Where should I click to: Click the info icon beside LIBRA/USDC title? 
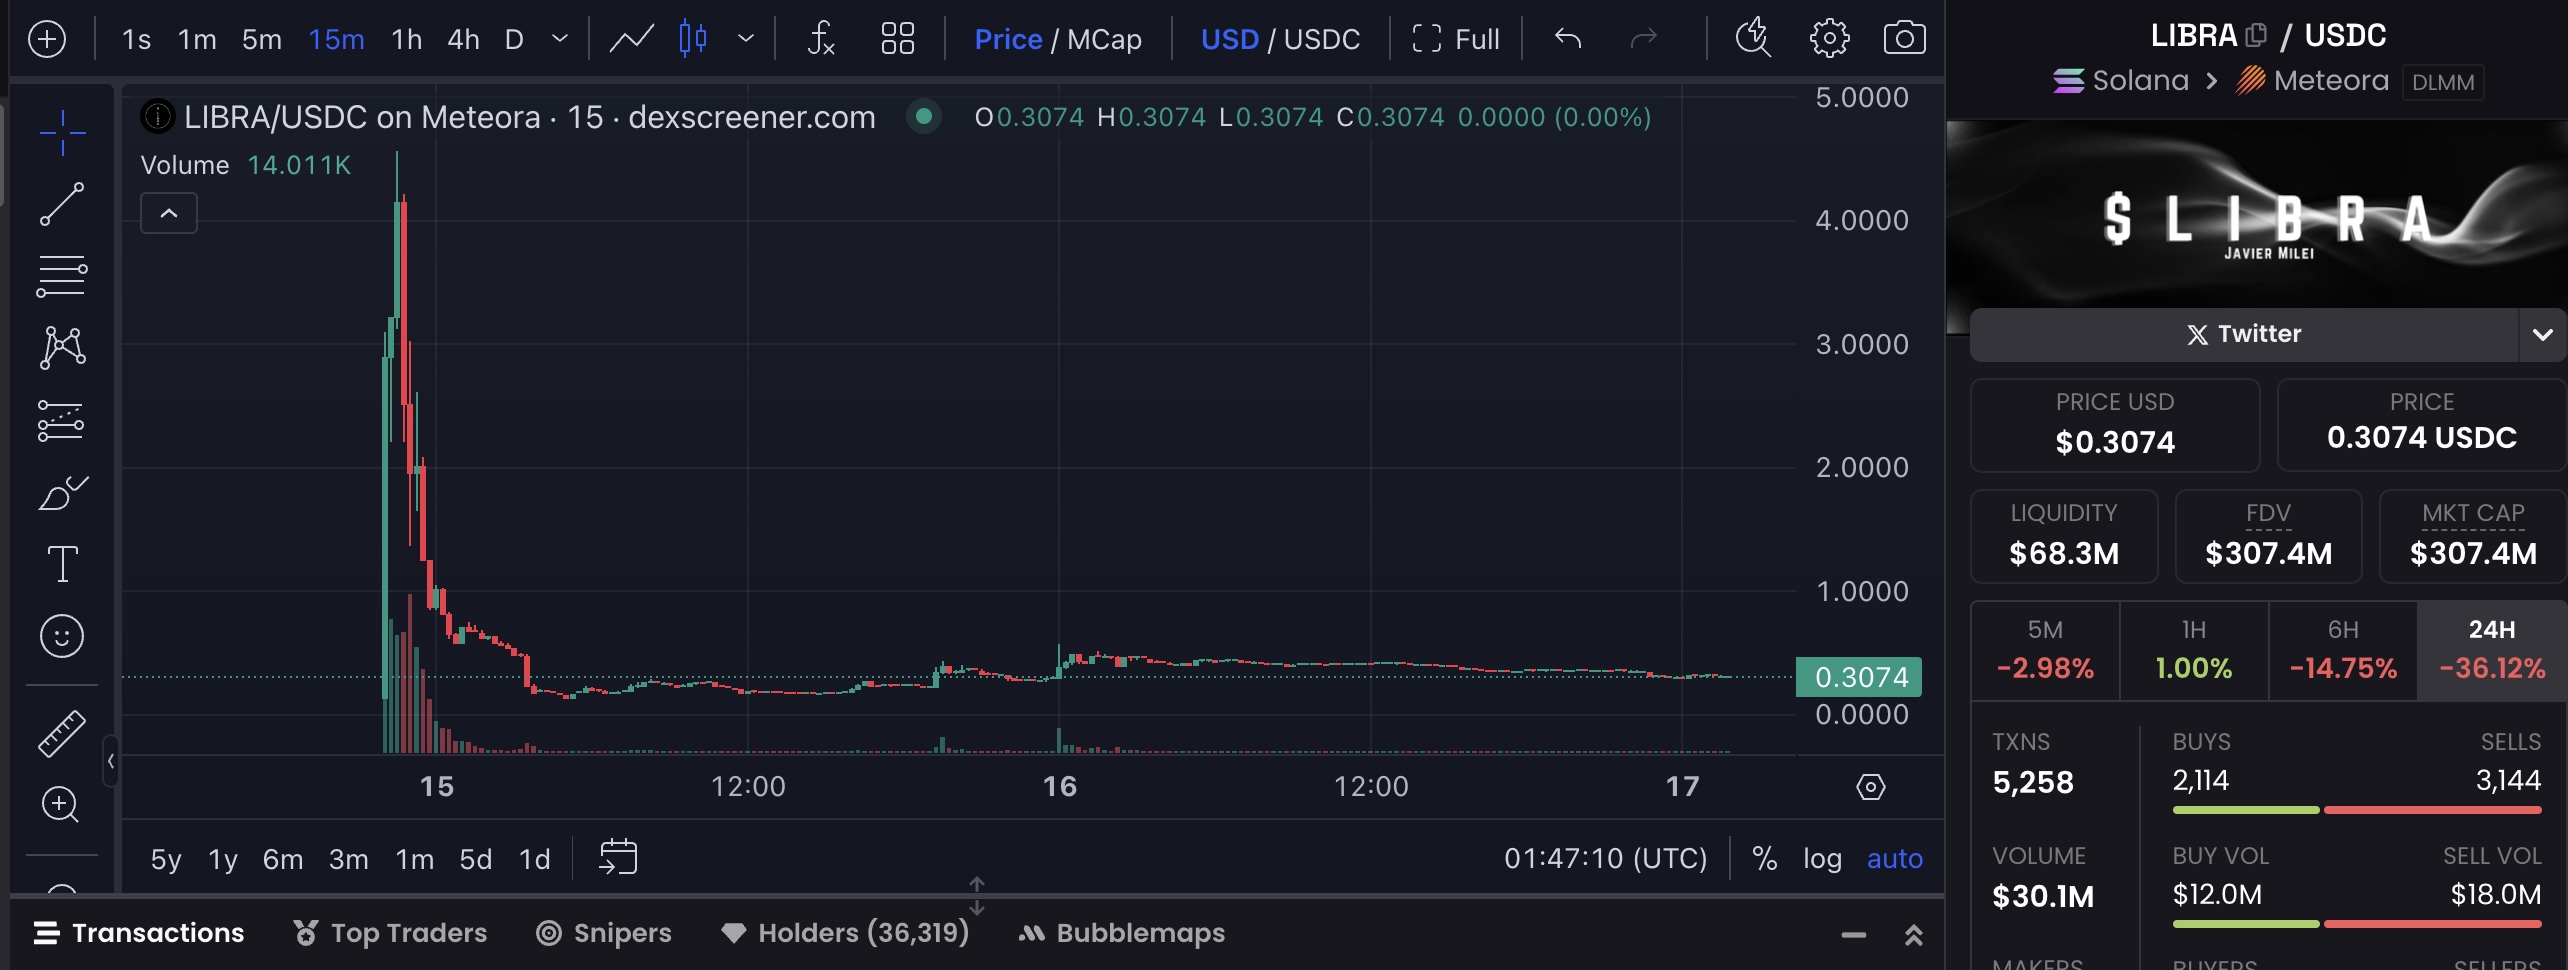tap(157, 117)
